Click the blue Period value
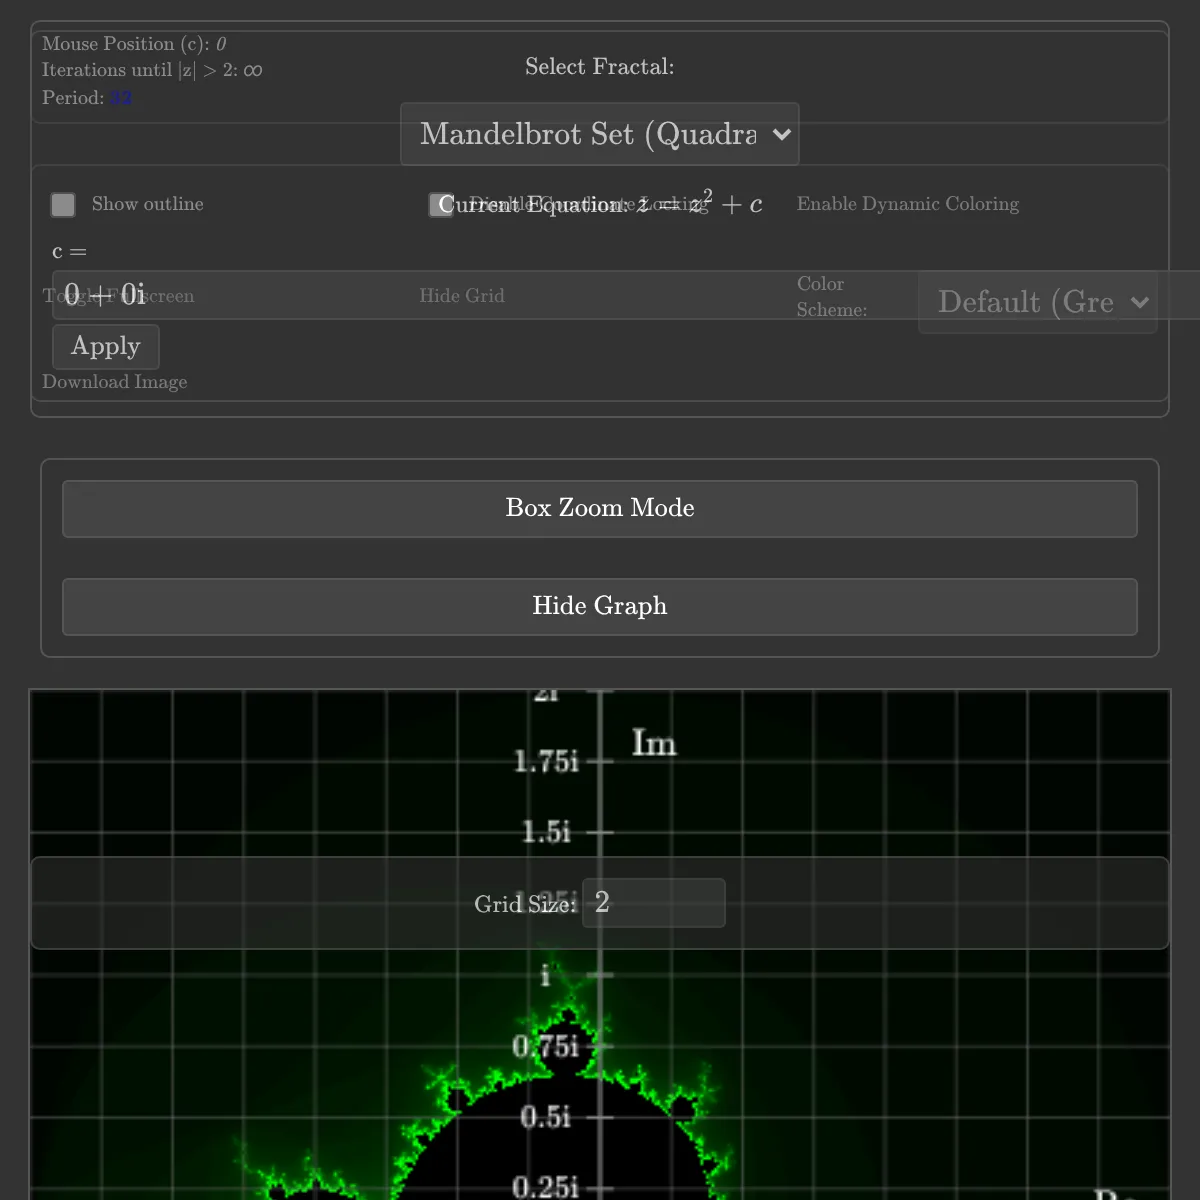Image resolution: width=1200 pixels, height=1200 pixels. click(x=121, y=98)
